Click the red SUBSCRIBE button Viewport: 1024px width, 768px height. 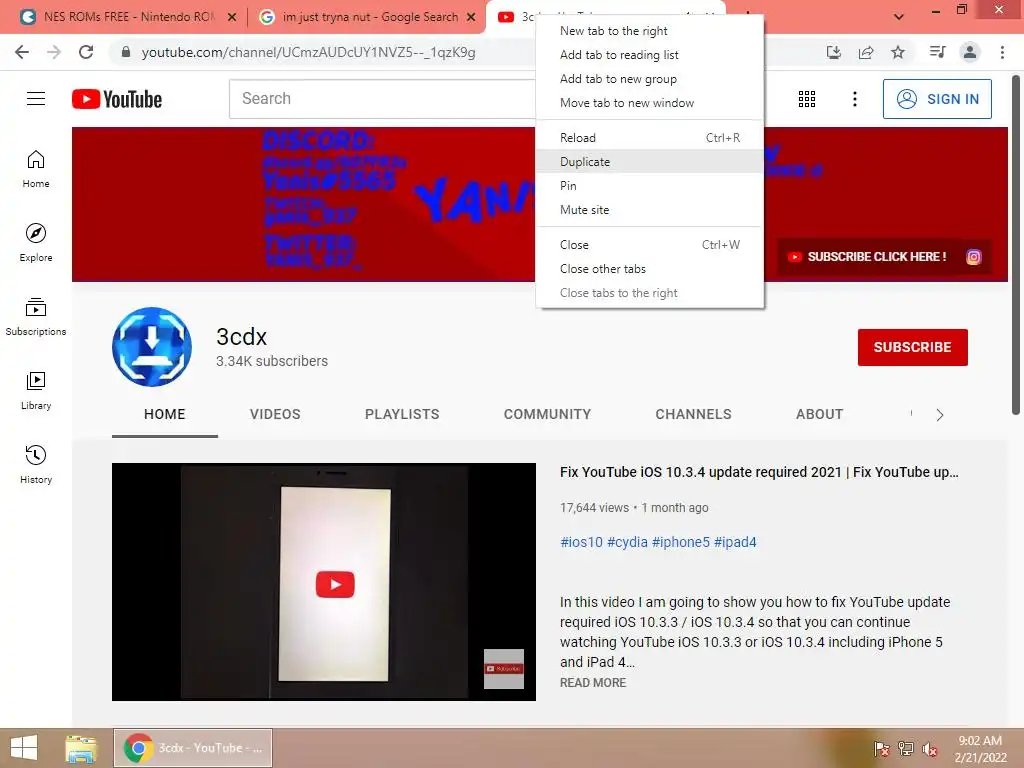pyautogui.click(x=912, y=347)
